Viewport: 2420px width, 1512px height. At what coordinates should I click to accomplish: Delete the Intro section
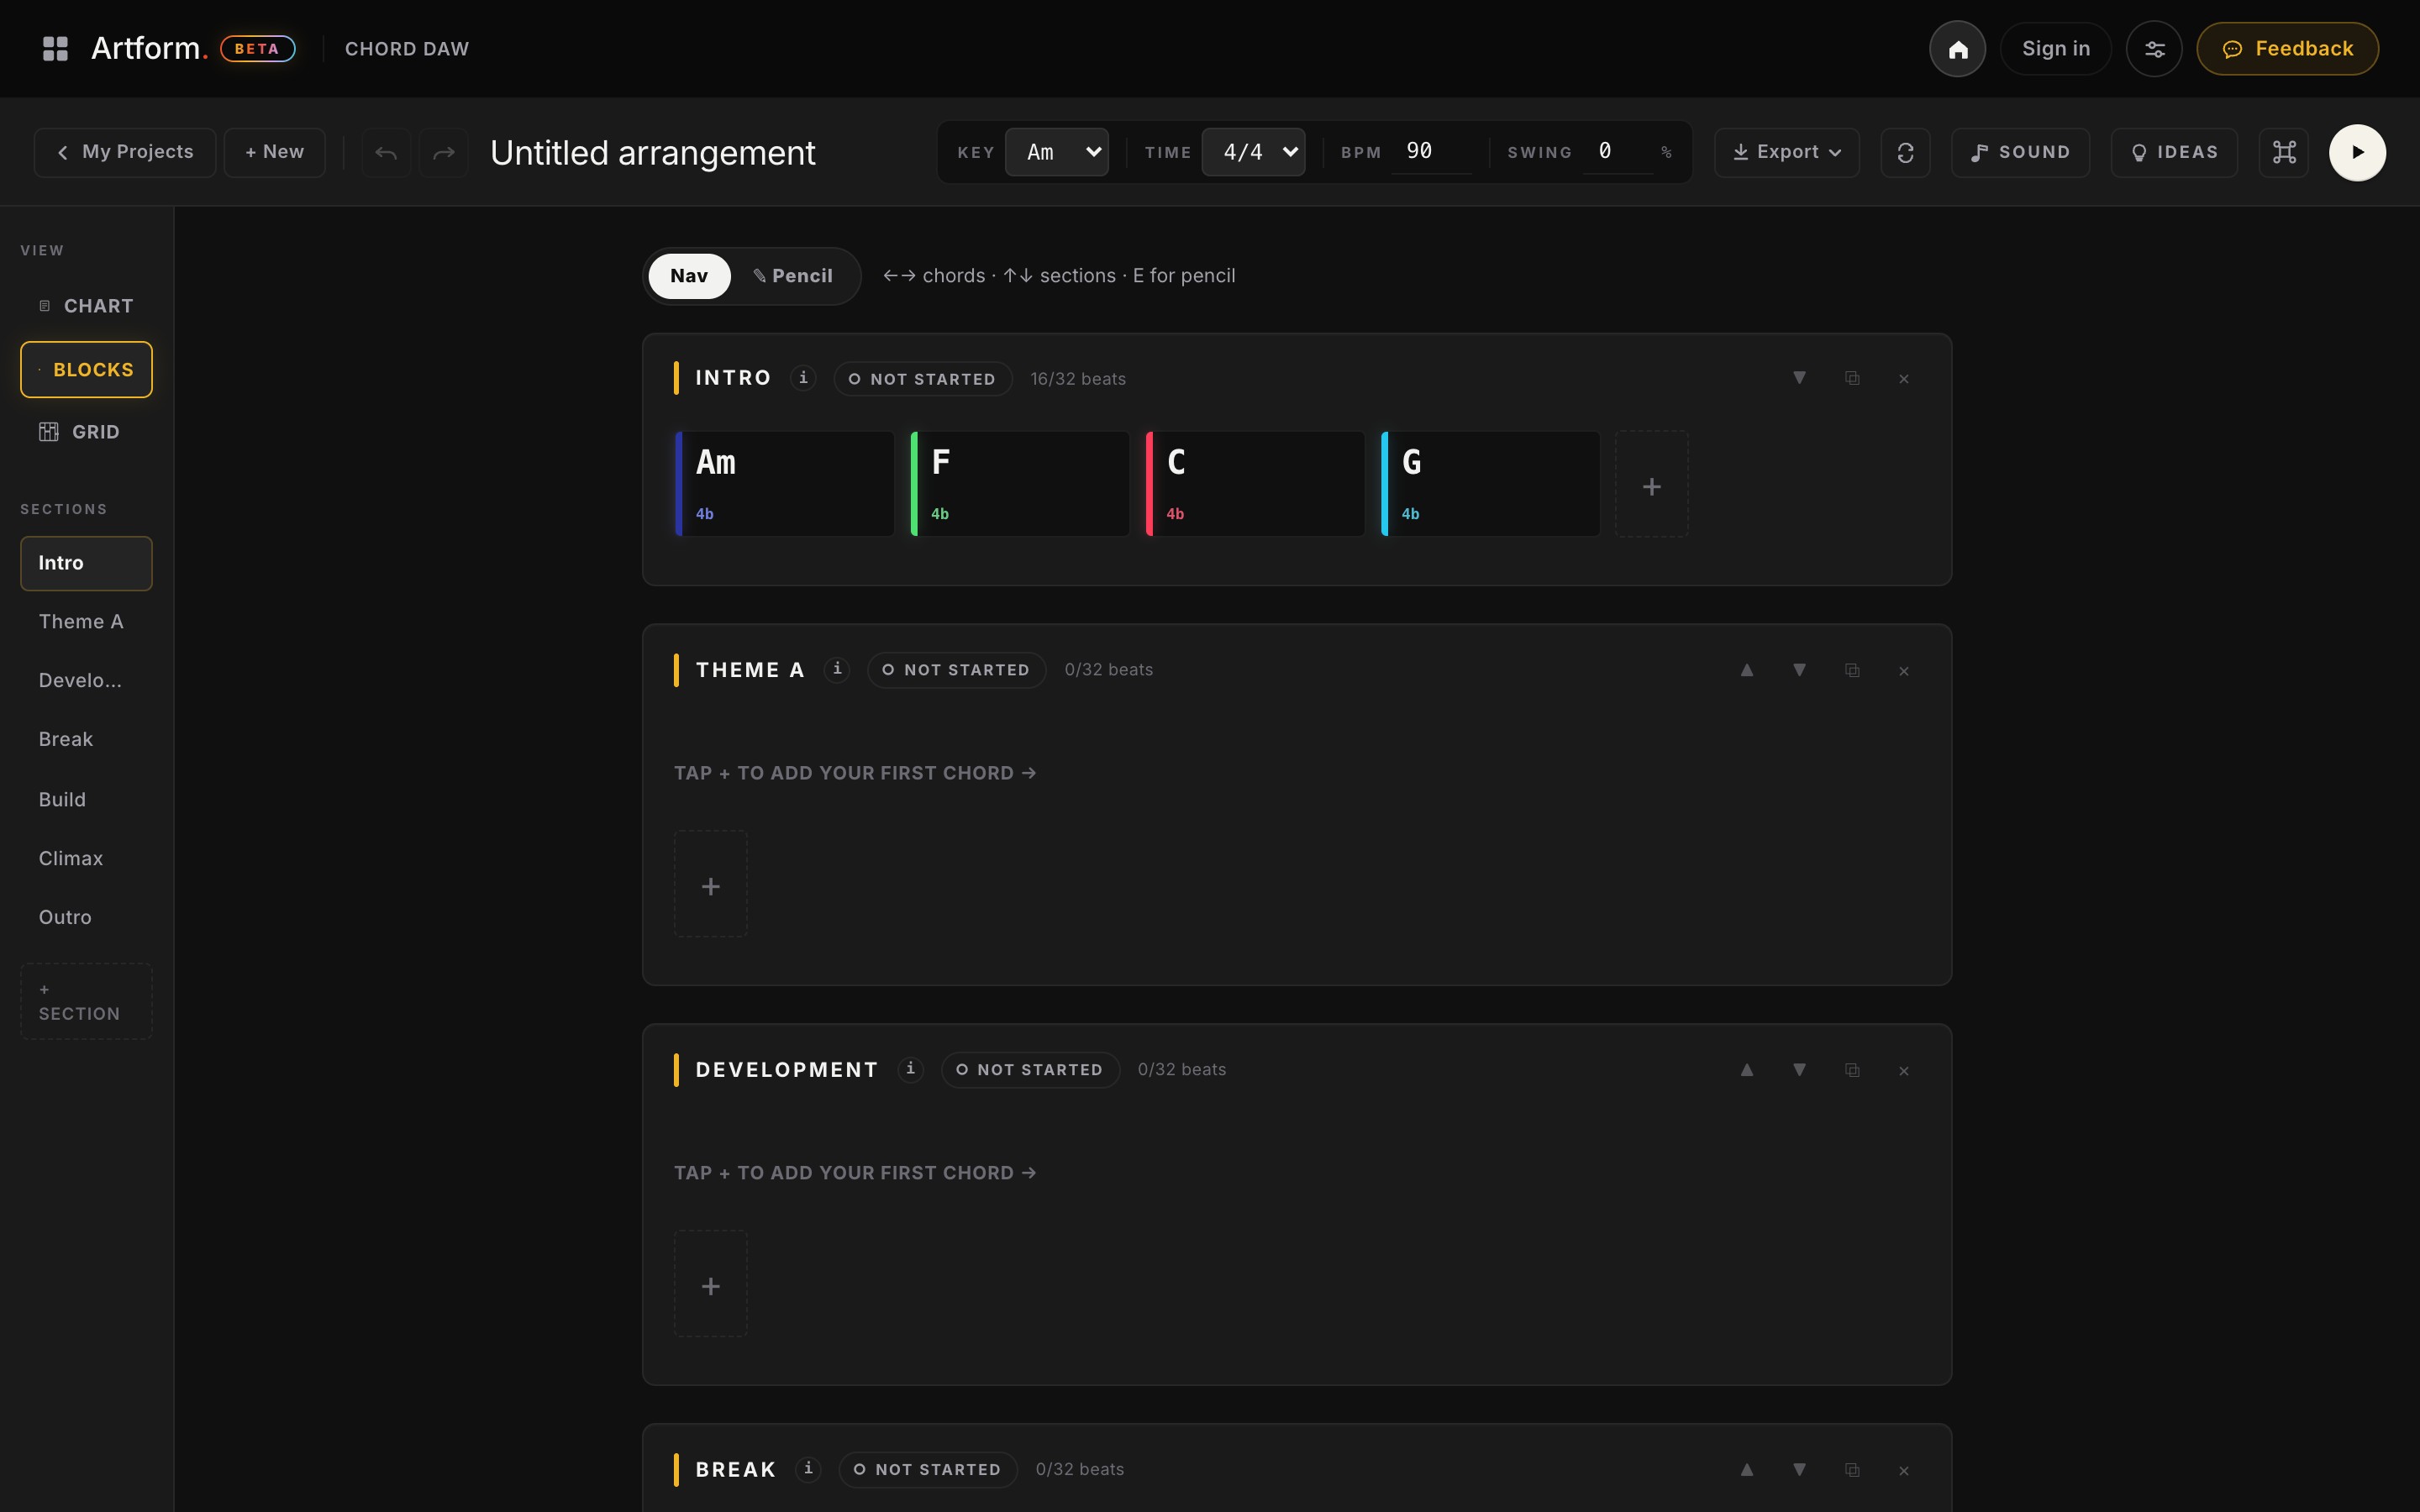[x=1904, y=378]
